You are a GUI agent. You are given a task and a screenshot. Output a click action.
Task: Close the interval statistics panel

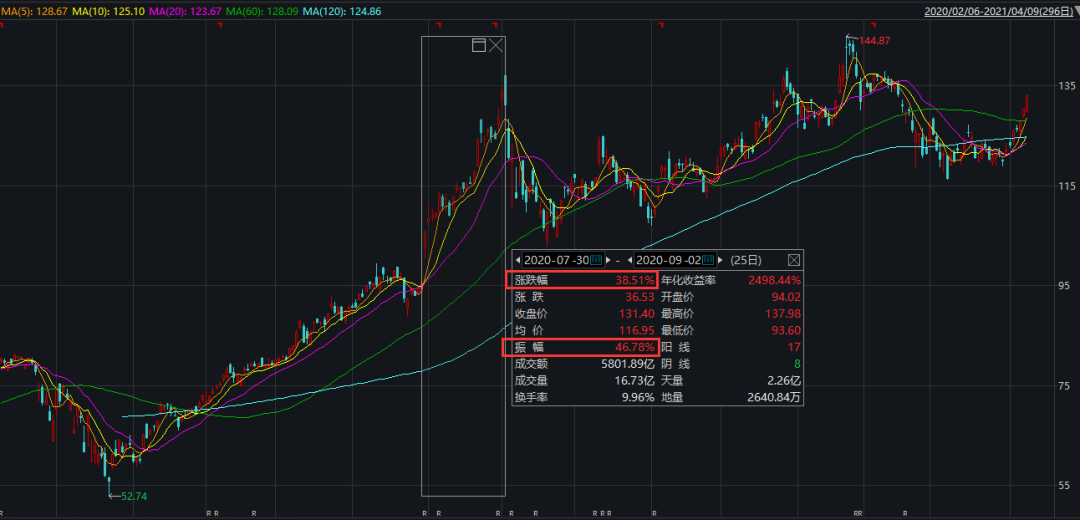point(794,260)
